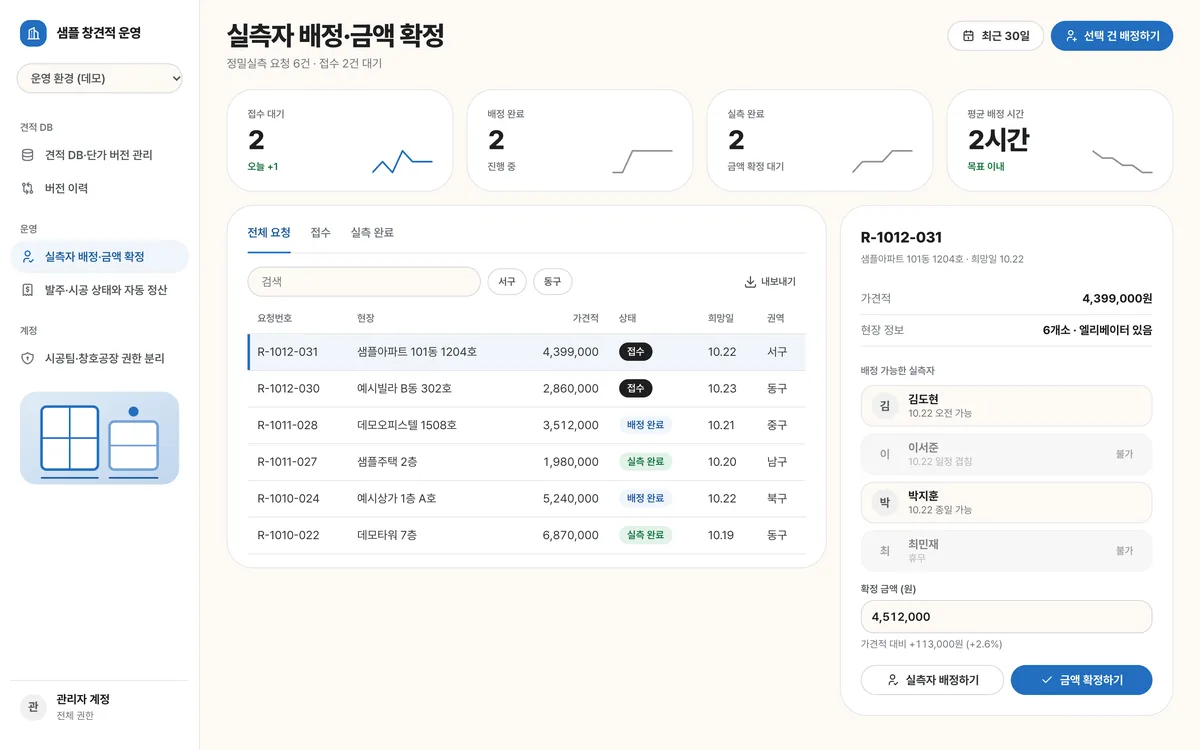The image size is (1200, 750).
Task: Click the person icon in 실측자 배정하기 button
Action: (893, 680)
